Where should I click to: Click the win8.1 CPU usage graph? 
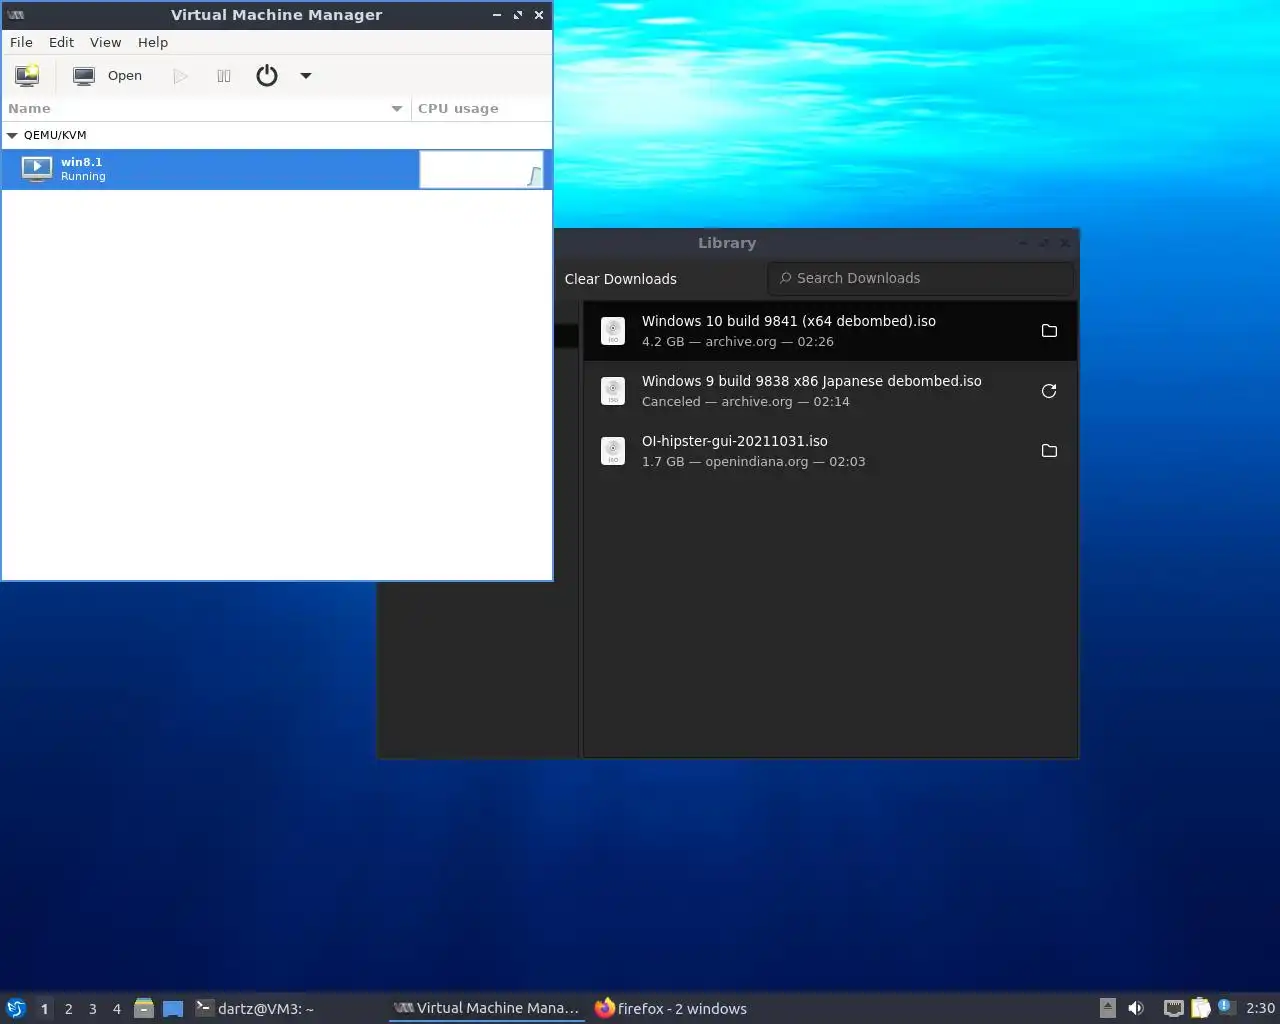pyautogui.click(x=481, y=169)
